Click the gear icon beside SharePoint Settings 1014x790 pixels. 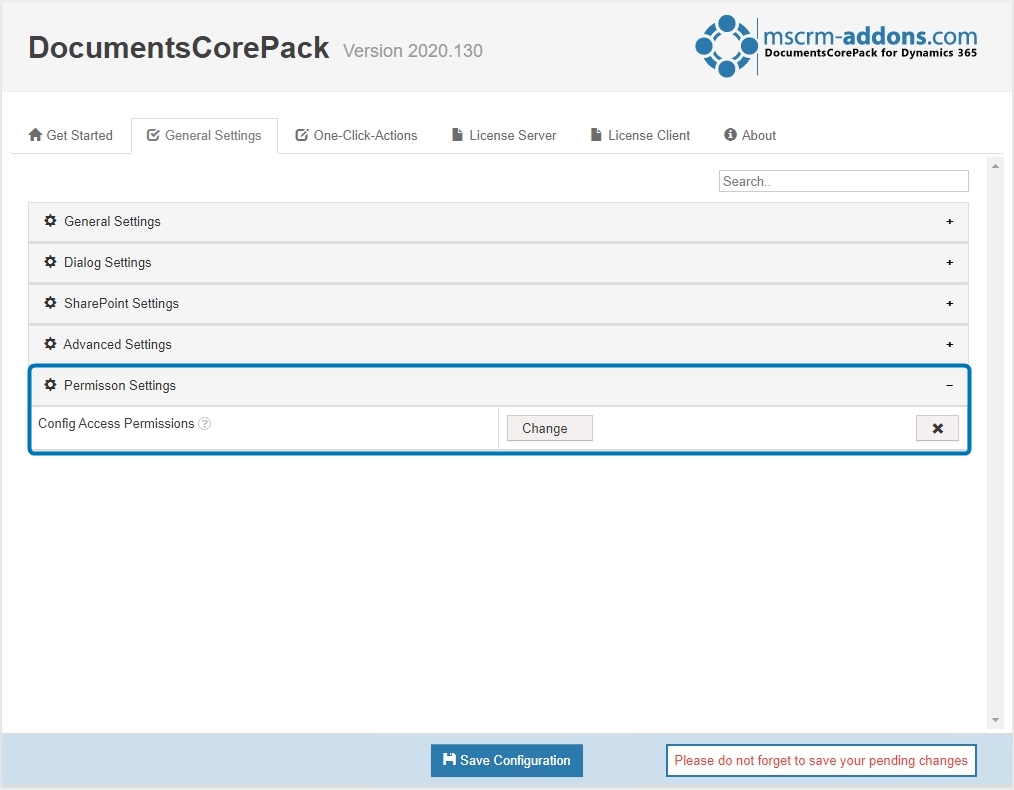[50, 303]
